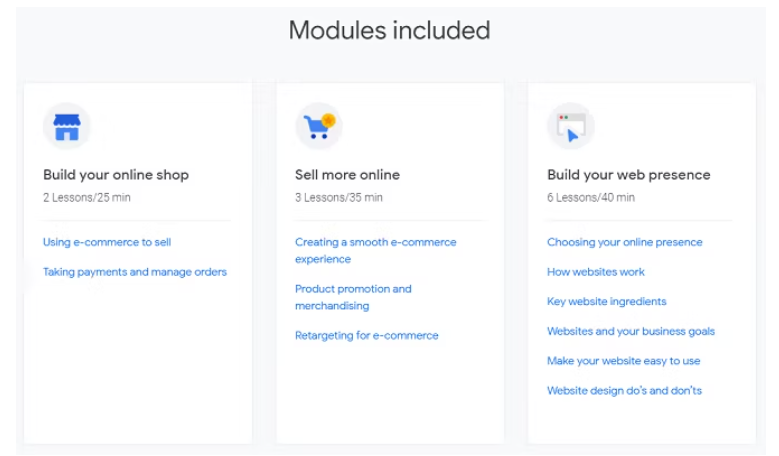Image resolution: width=779 pixels, height=456 pixels.
Task: Open 'Website design do's and don'ts' lesson
Action: pos(624,390)
